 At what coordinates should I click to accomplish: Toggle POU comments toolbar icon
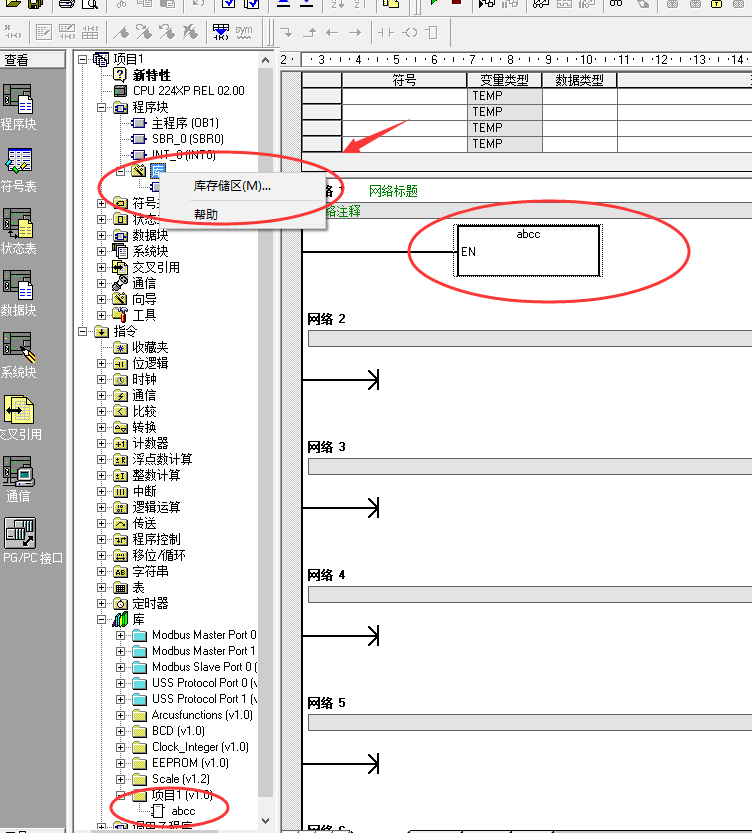tap(44, 32)
